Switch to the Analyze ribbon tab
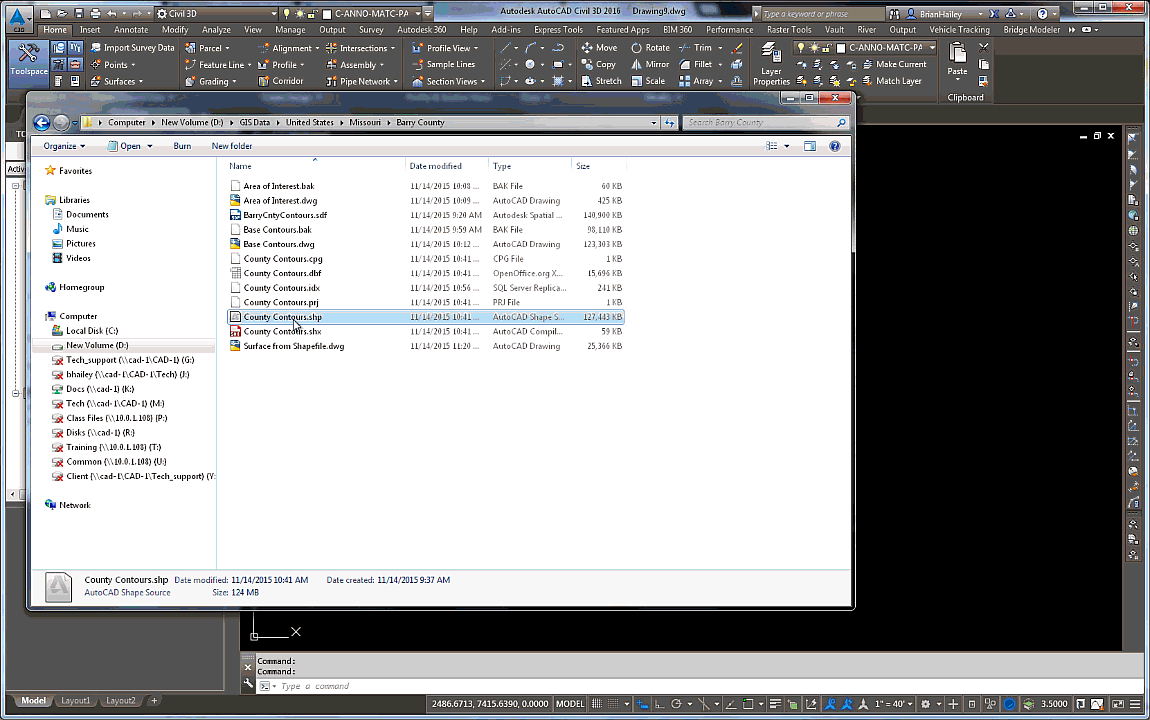Image resolution: width=1150 pixels, height=720 pixels. point(216,29)
